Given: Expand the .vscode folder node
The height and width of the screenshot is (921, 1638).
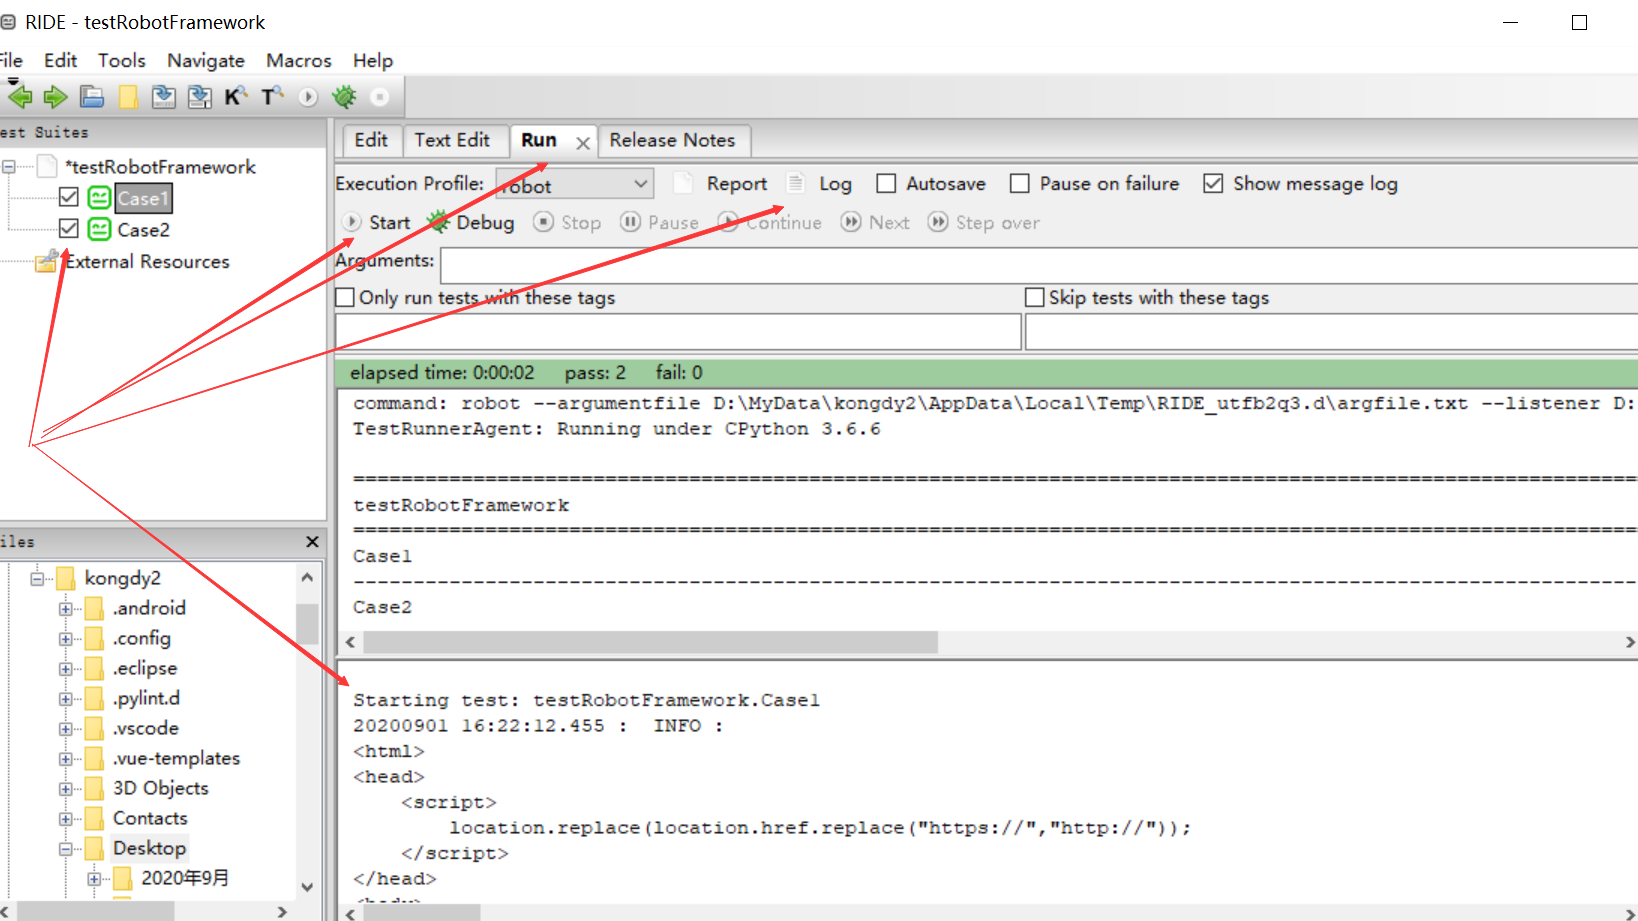Looking at the screenshot, I should [x=65, y=729].
